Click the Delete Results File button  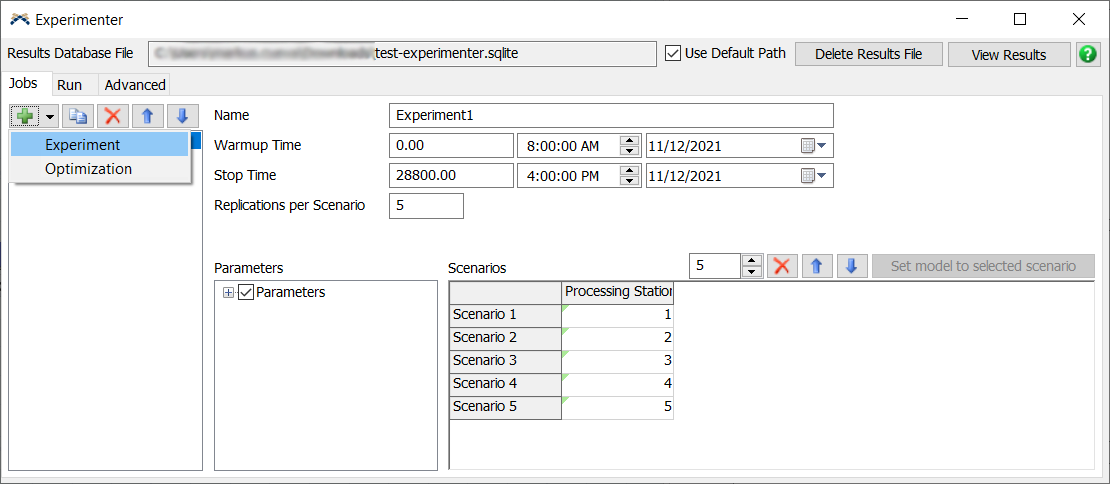tap(868, 54)
